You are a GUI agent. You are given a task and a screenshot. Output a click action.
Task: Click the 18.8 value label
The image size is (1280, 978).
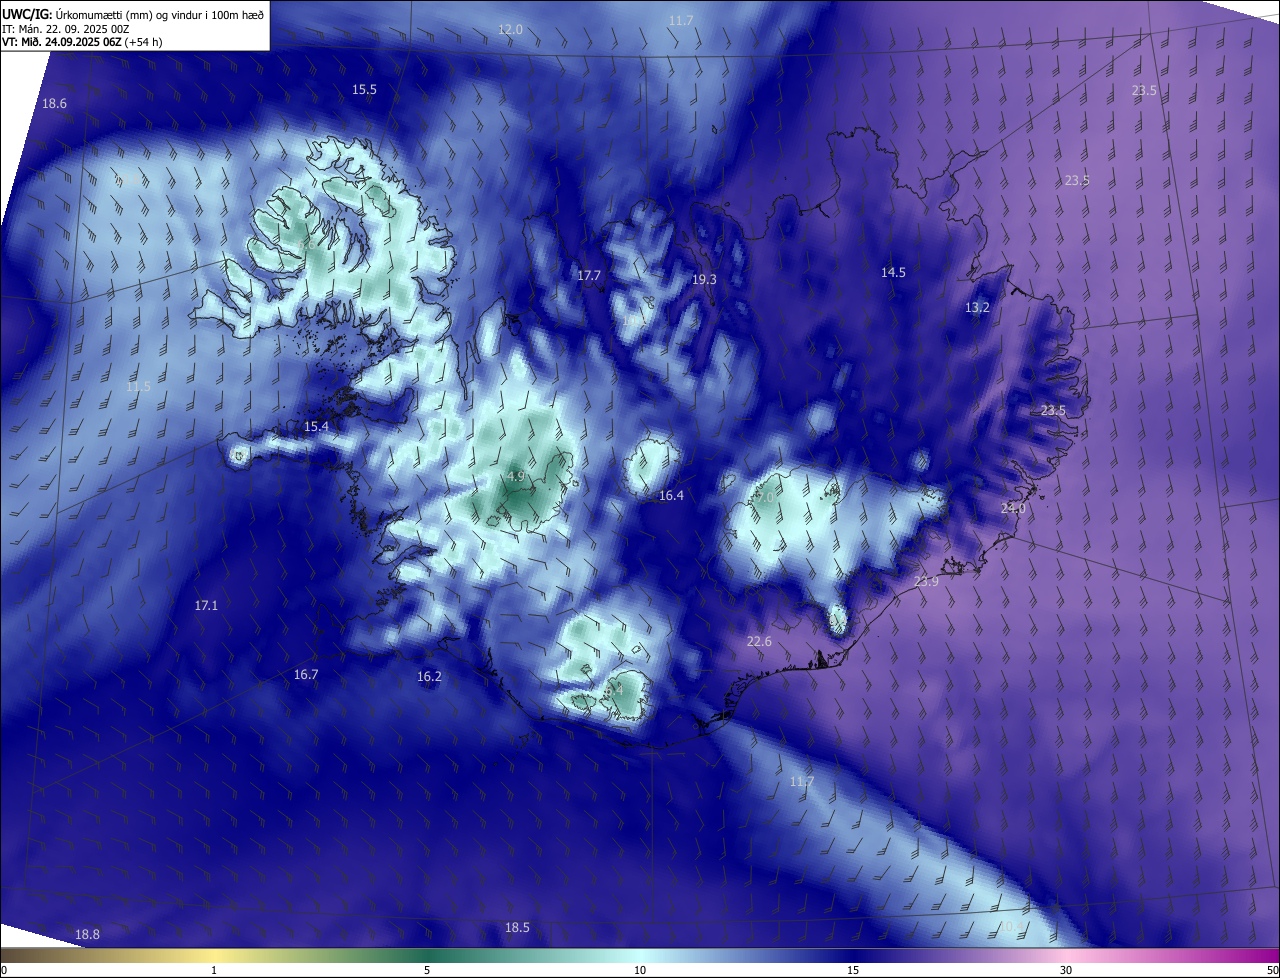[x=88, y=935]
